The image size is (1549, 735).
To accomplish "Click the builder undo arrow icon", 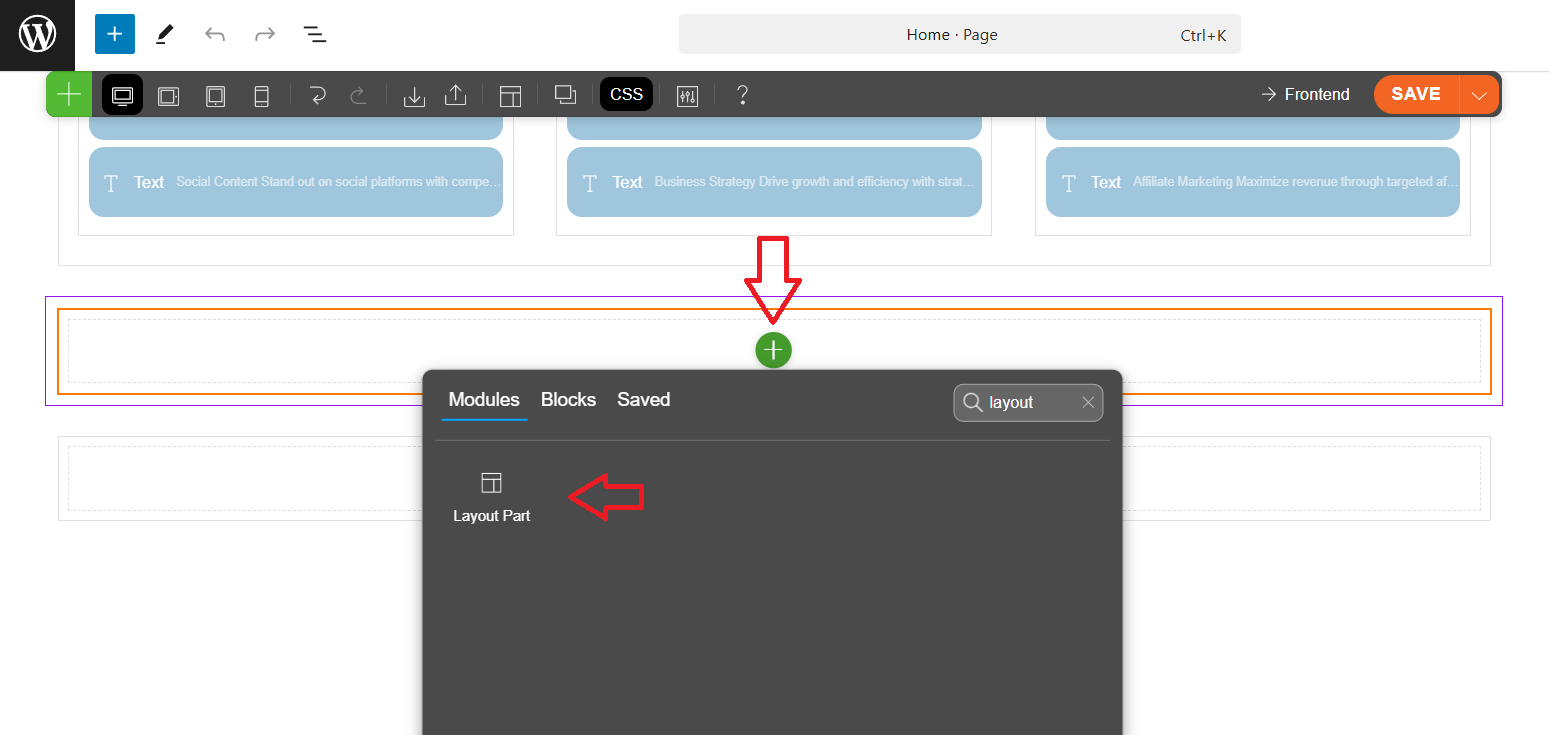I will click(x=318, y=95).
